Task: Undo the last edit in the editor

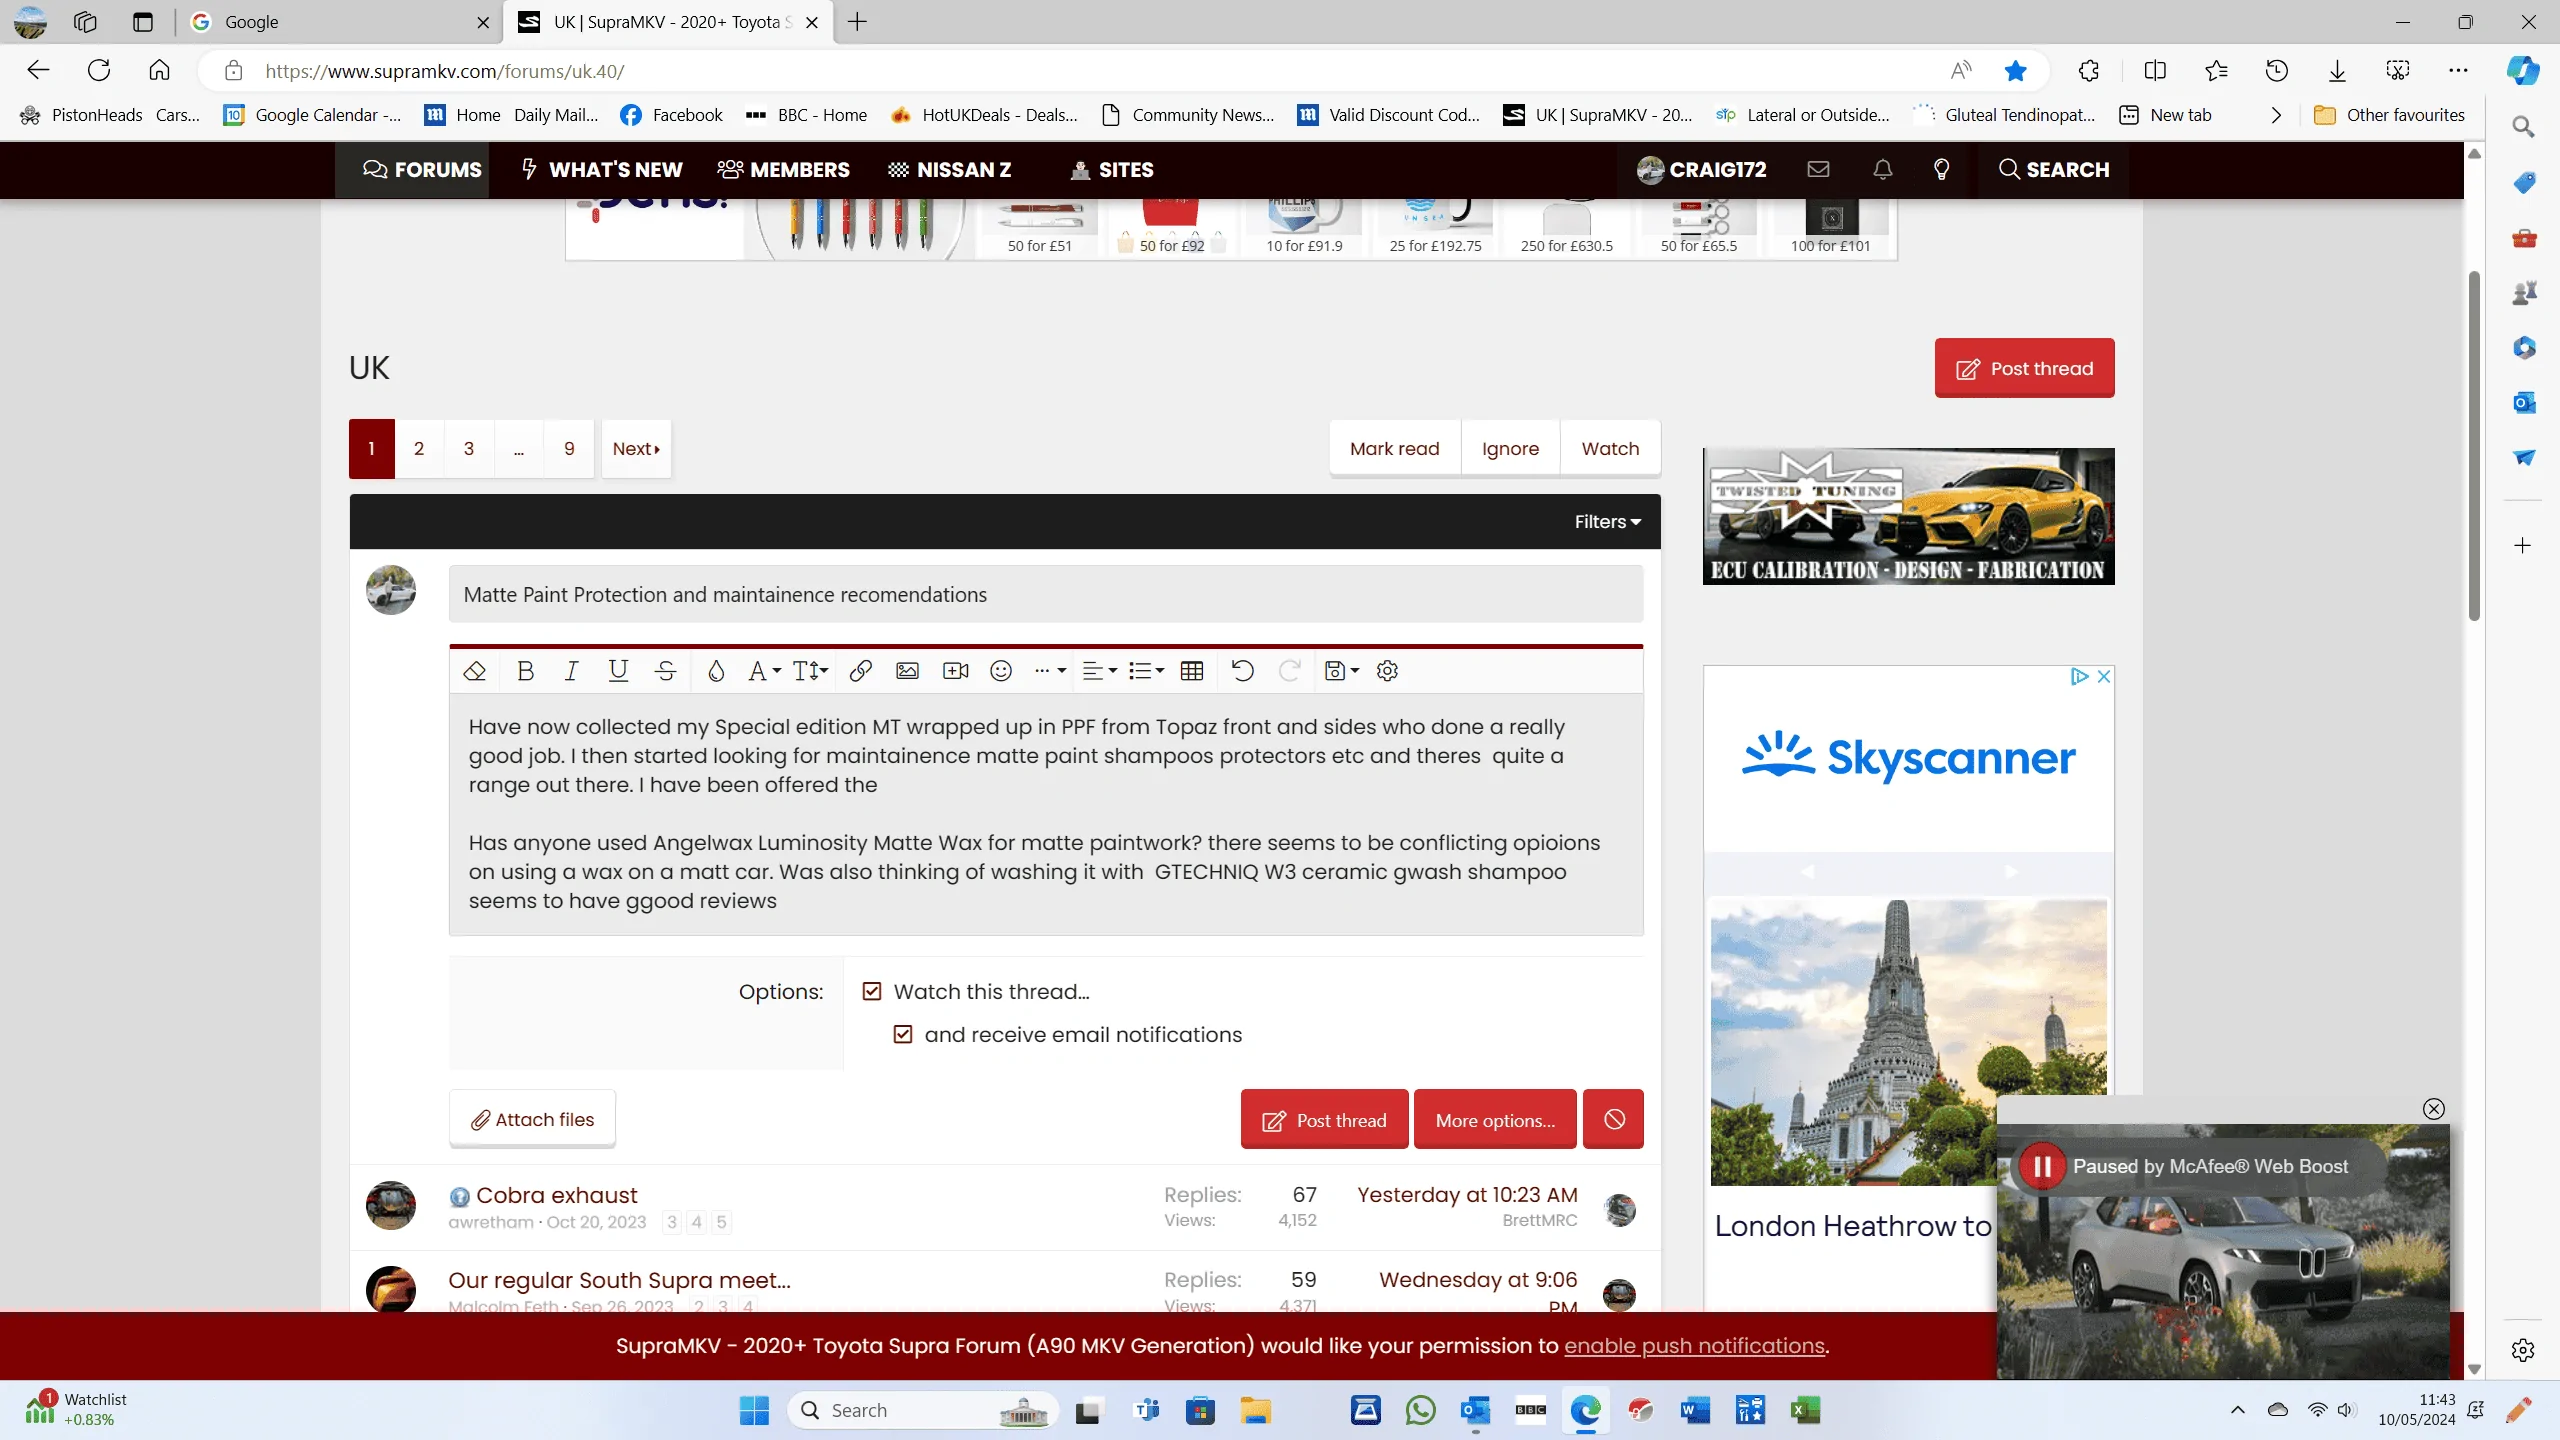Action: (x=1242, y=671)
